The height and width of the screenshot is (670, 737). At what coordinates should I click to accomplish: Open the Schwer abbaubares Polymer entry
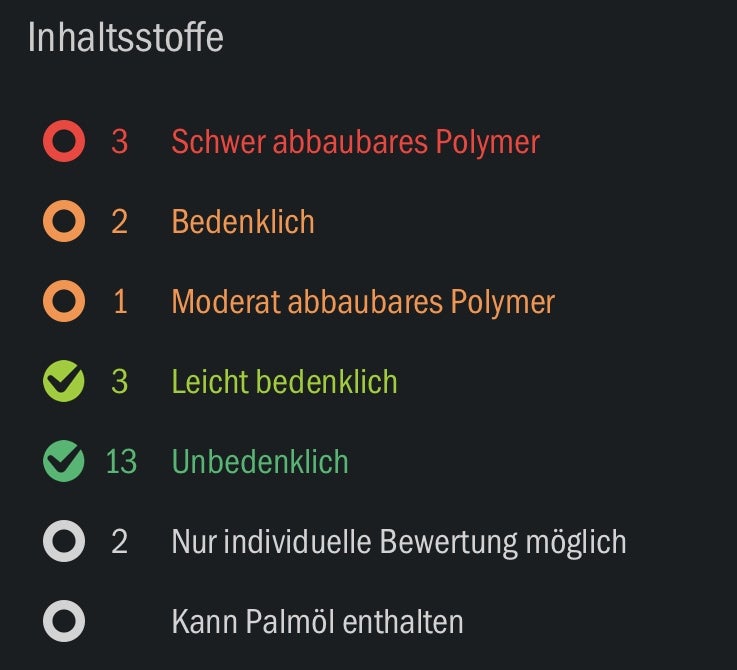(355, 142)
